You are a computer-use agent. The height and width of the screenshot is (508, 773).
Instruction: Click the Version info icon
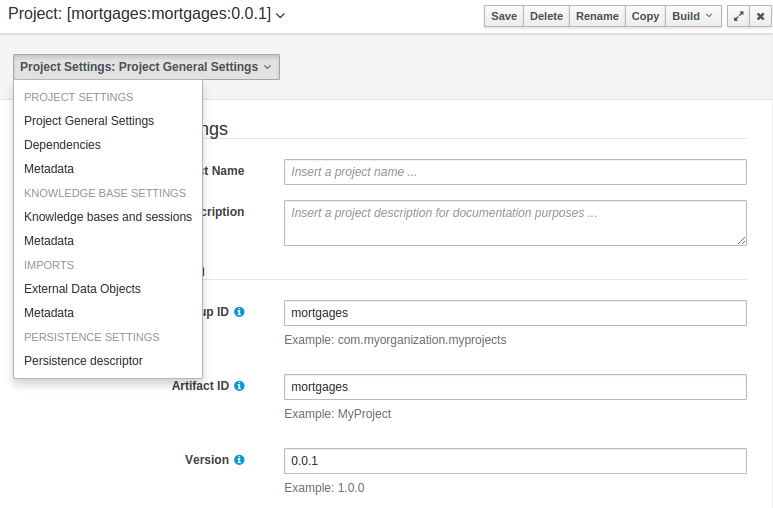coord(239,460)
